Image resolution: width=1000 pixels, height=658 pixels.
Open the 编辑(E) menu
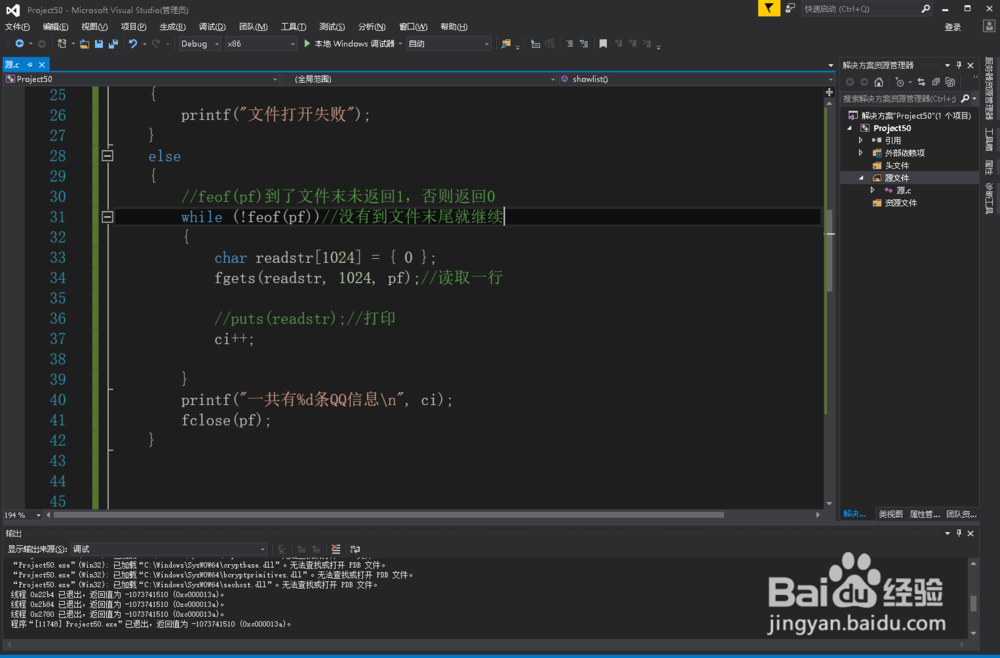coord(55,27)
